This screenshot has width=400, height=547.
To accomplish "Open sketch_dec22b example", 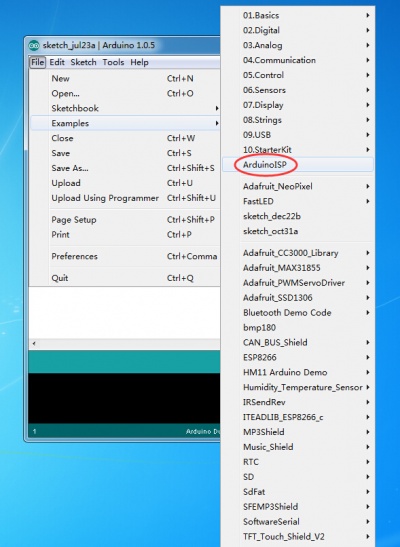I will pos(298,216).
